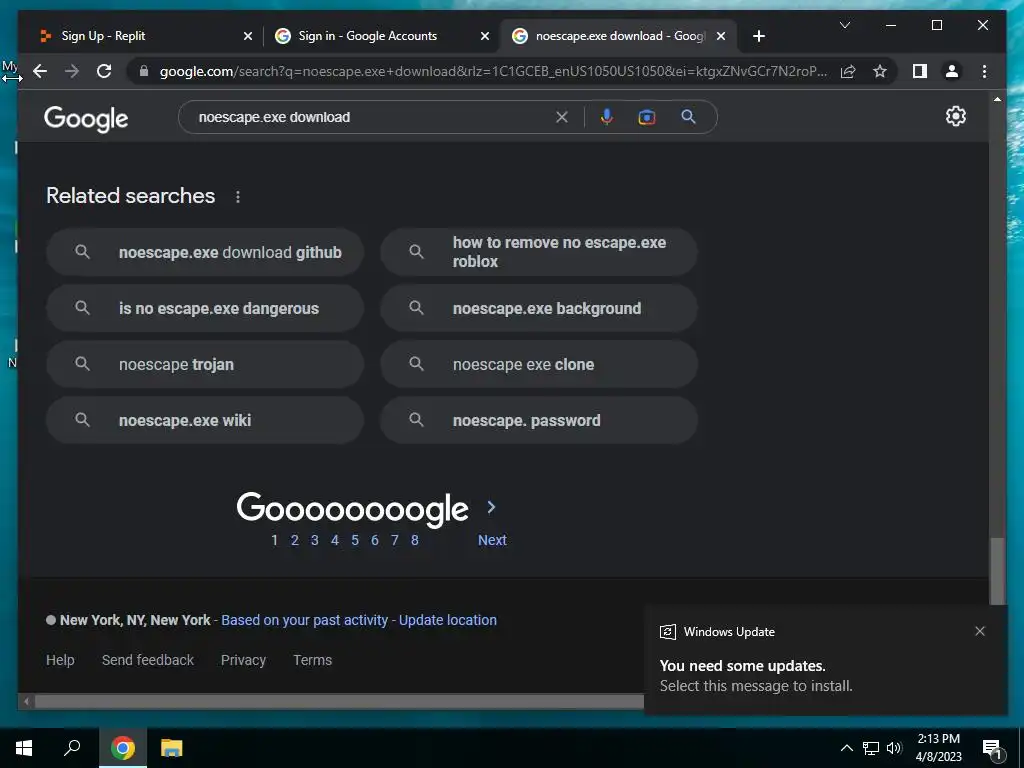Image resolution: width=1024 pixels, height=768 pixels.
Task: Close the Google Accounts tab
Action: (x=485, y=36)
